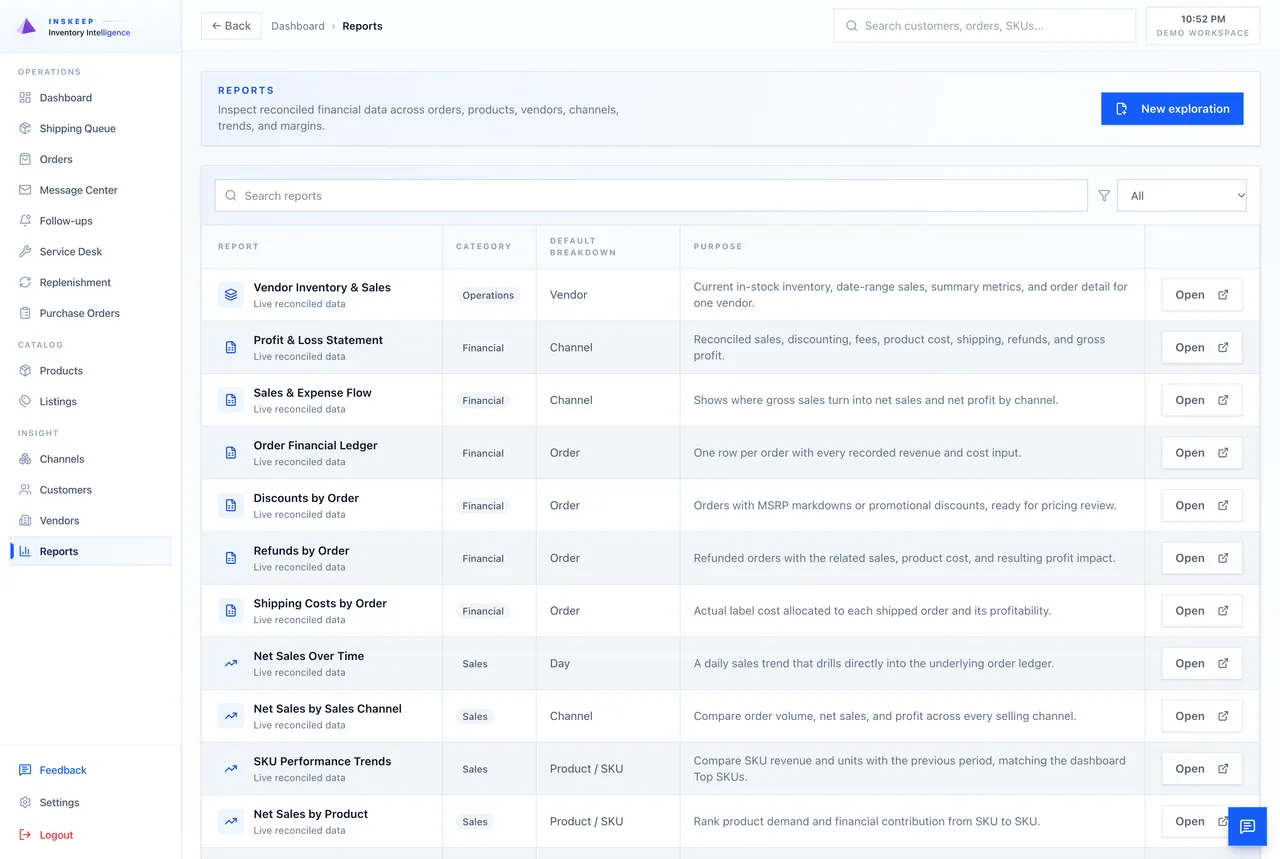Viewport: 1280px width, 859px height.
Task: Click the Shipping Costs by Order document icon
Action: (231, 610)
